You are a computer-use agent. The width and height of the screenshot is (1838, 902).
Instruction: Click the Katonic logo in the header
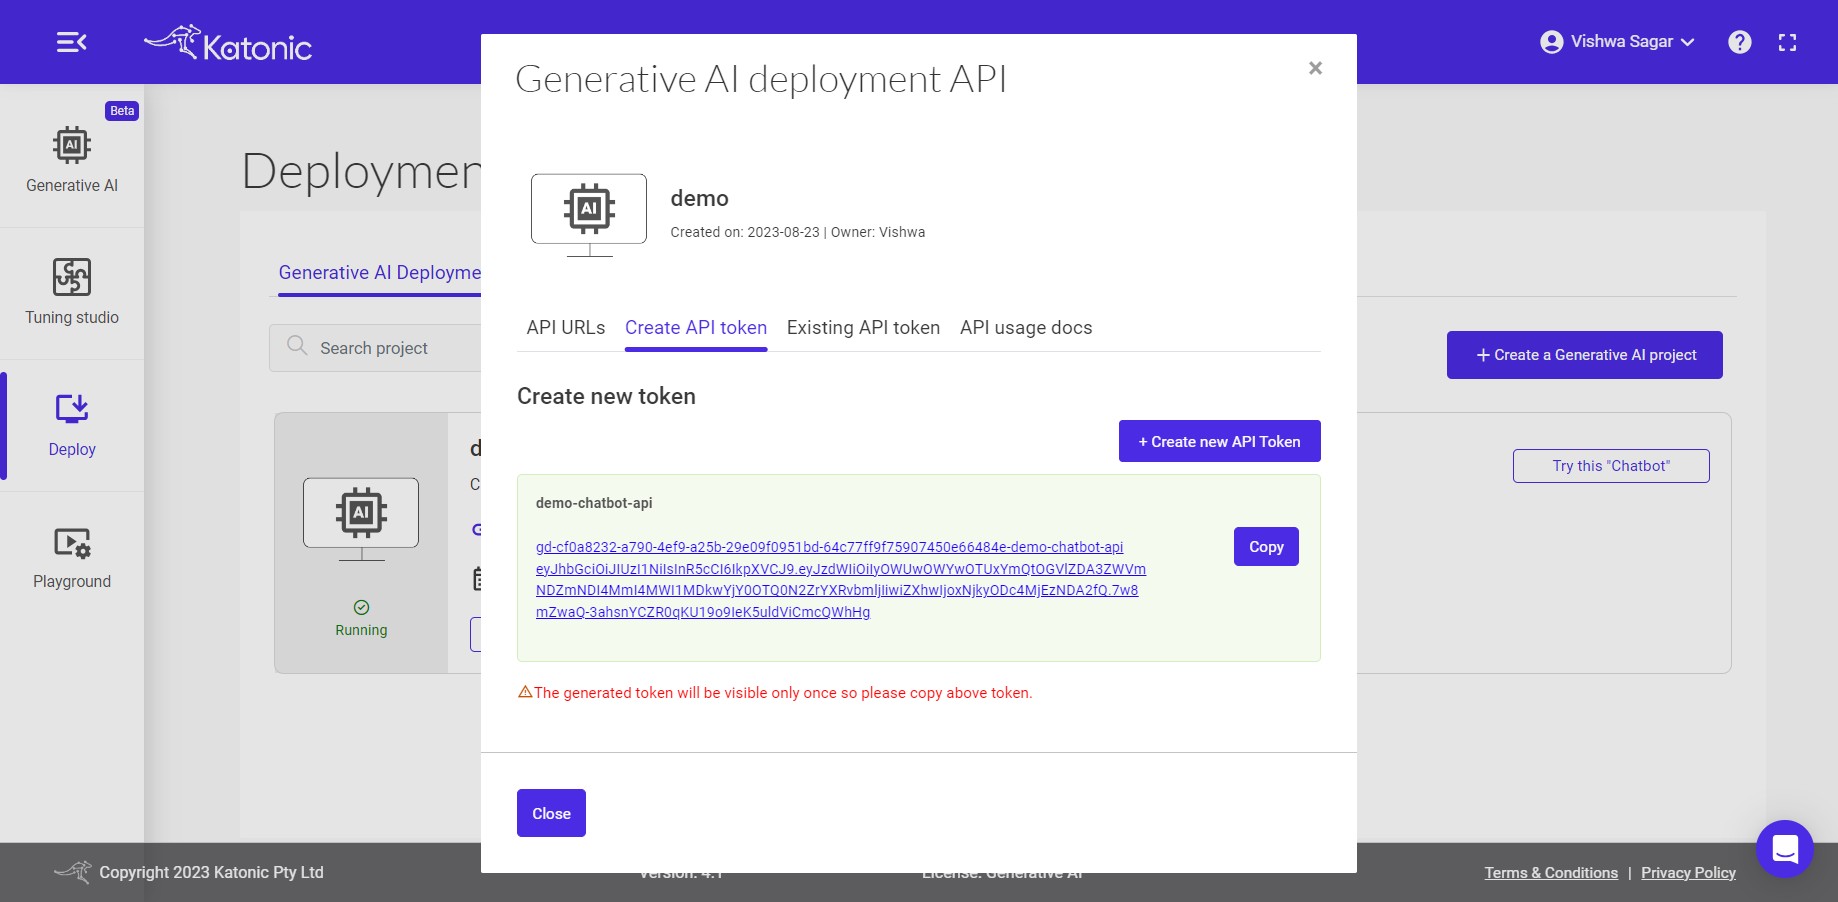(x=228, y=43)
